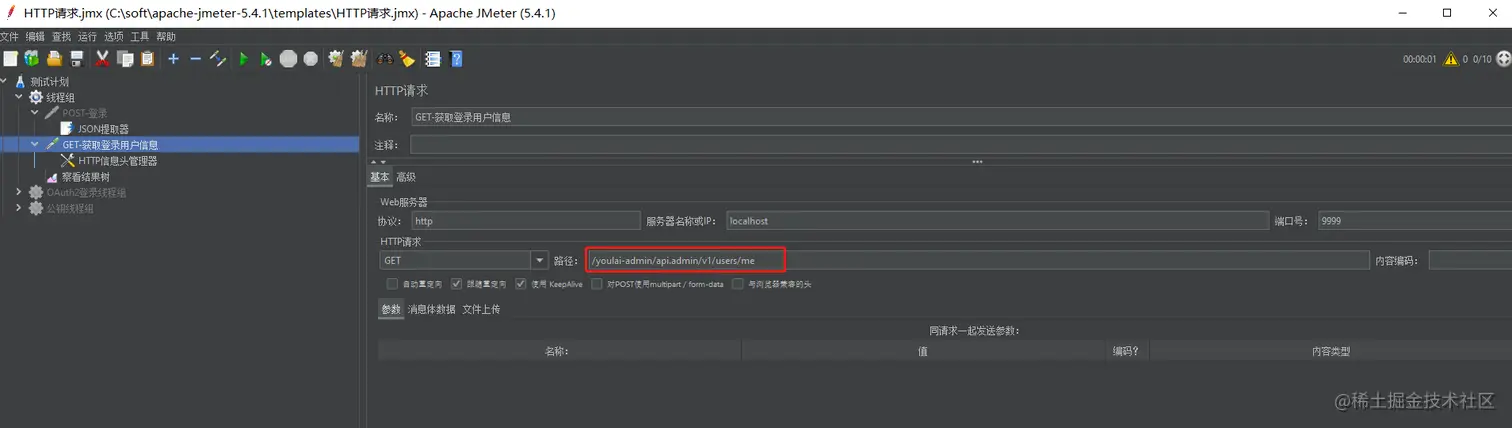Click the Cut scissors icon
The image size is (1512, 428).
(x=102, y=59)
